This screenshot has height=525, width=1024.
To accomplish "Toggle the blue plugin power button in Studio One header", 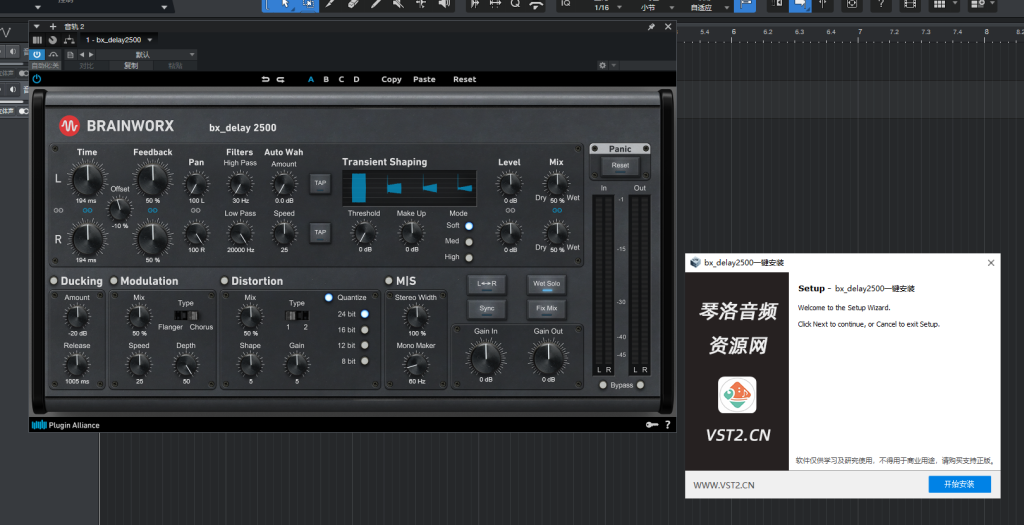I will 37,55.
